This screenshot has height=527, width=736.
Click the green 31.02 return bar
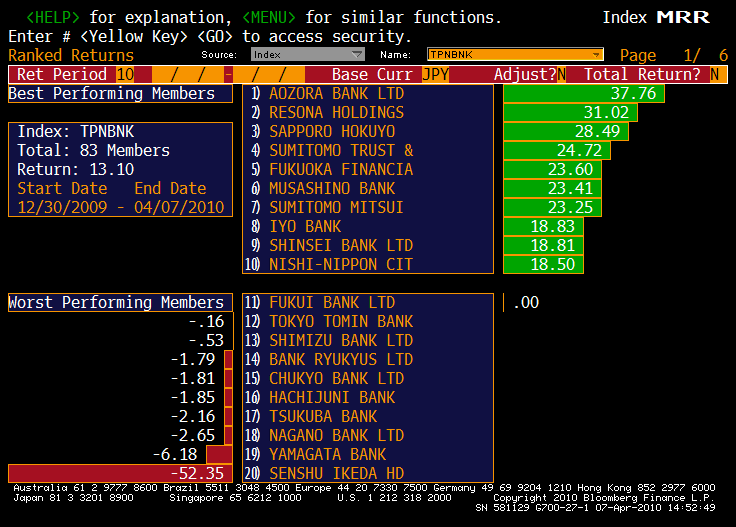(570, 113)
